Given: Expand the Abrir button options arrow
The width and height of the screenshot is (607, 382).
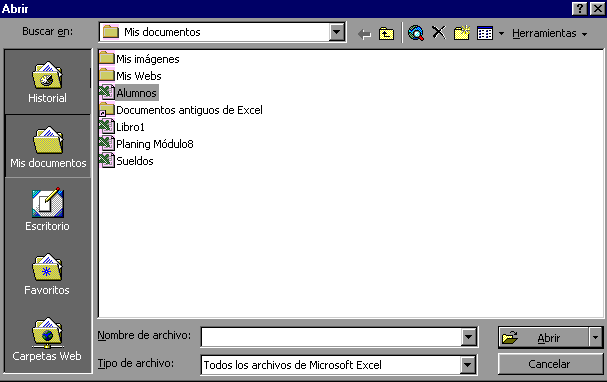Looking at the screenshot, I should point(596,338).
